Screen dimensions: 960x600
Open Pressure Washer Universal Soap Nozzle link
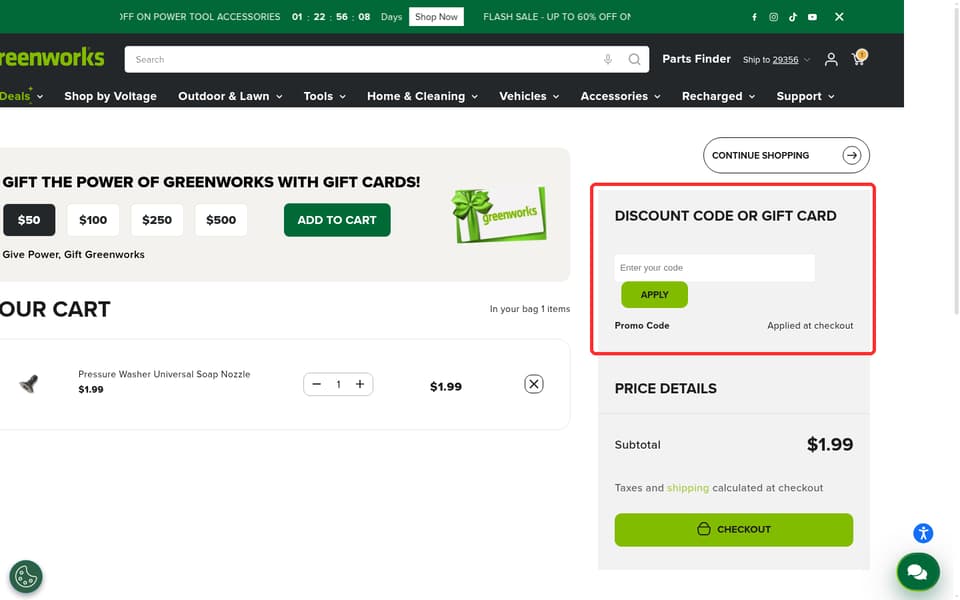tap(164, 374)
